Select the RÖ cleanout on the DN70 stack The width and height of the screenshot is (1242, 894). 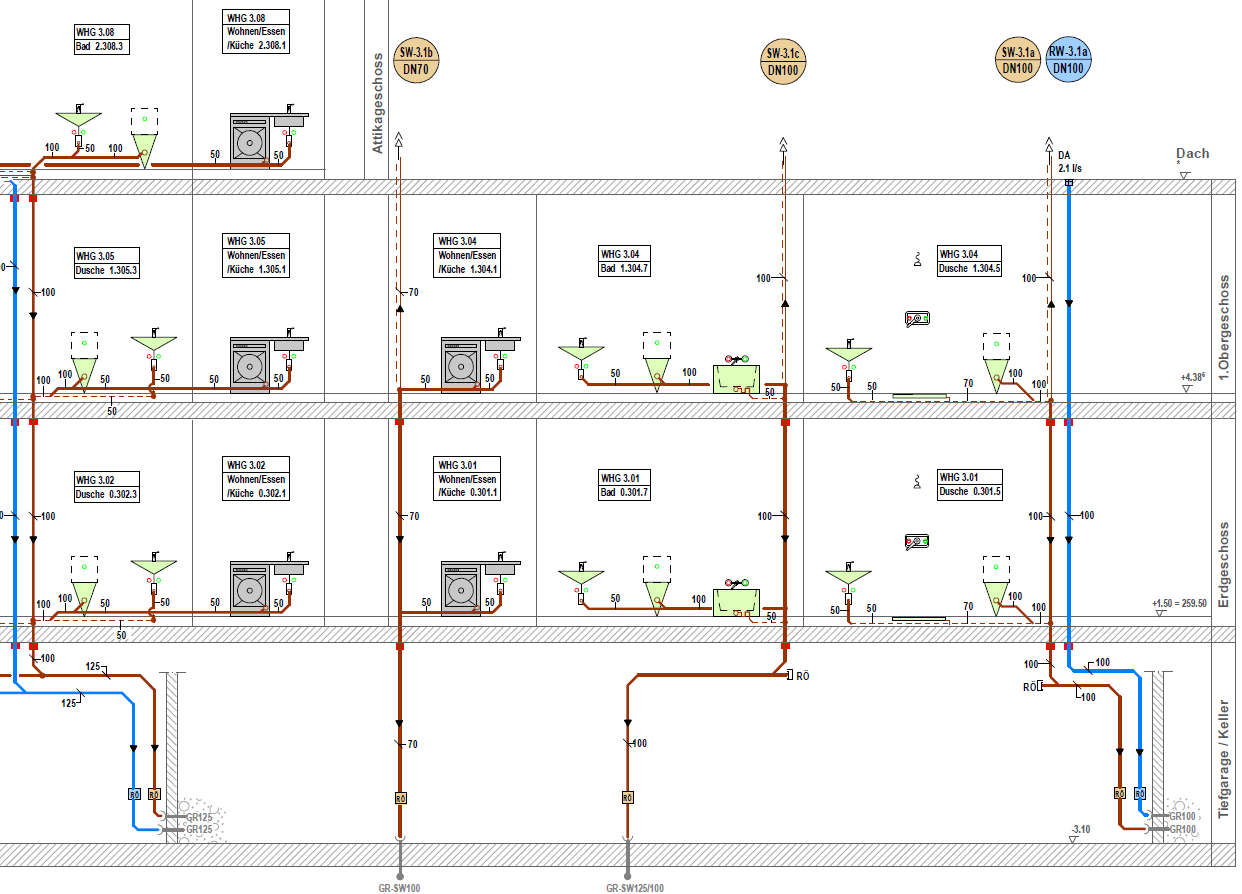click(400, 798)
